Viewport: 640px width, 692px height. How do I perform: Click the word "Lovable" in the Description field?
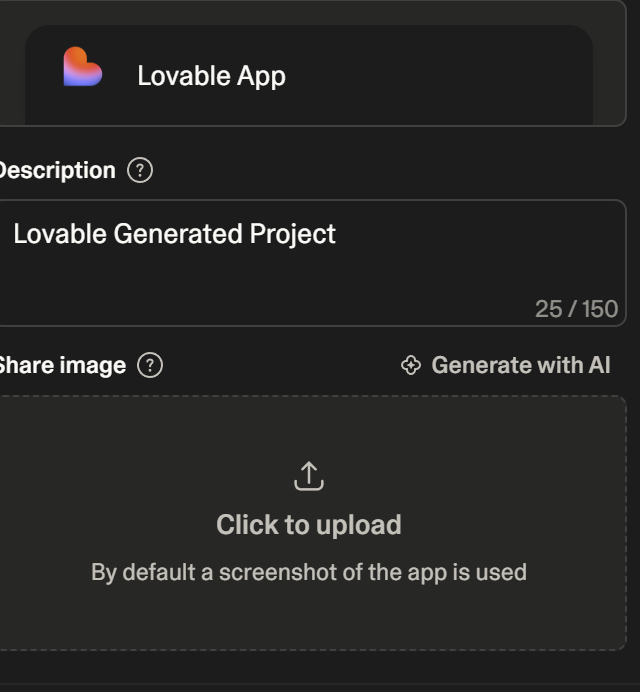click(58, 235)
